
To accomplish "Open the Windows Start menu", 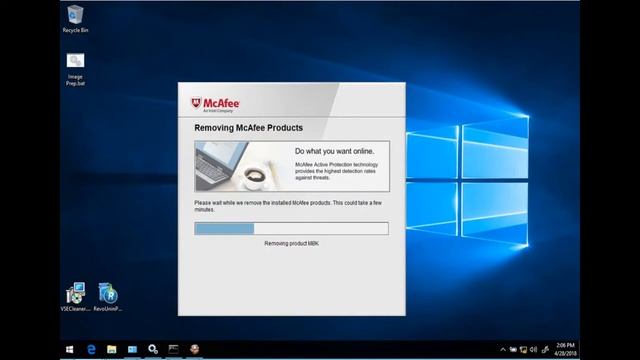I will click(70, 349).
